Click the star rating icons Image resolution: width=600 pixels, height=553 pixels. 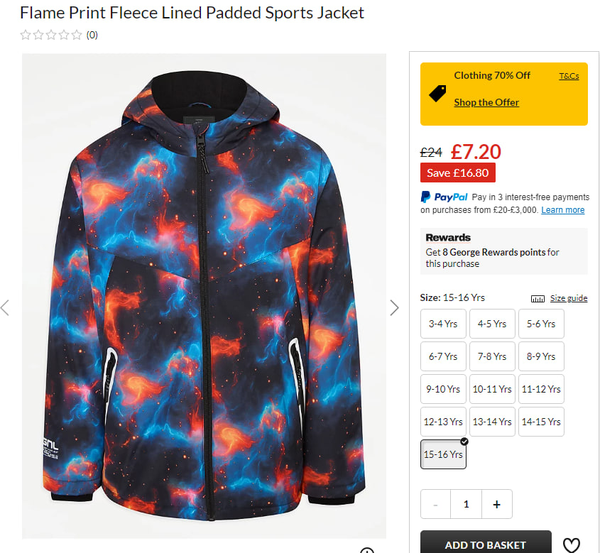click(x=51, y=35)
